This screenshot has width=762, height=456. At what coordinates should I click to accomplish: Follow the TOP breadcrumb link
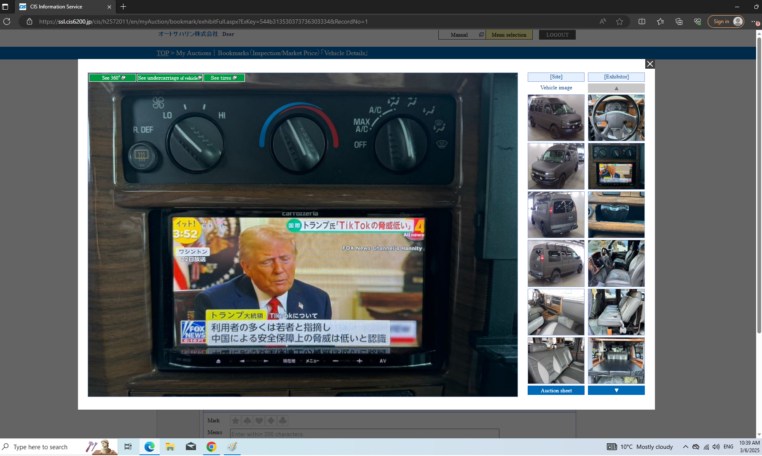pyautogui.click(x=162, y=53)
